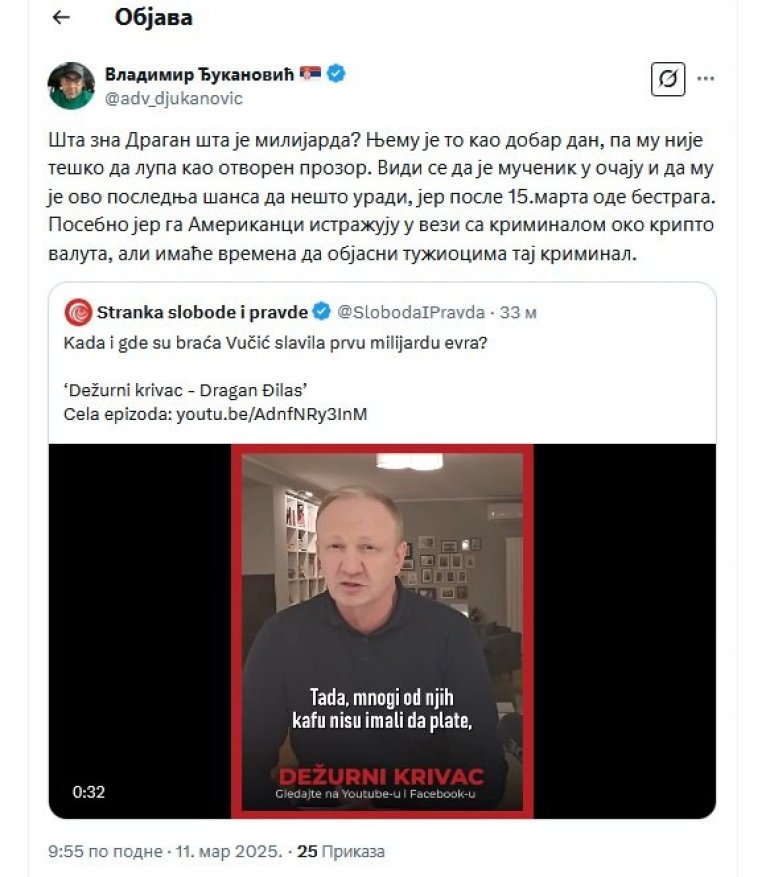Click the blue verified badge next to Ђукановић
770x877 pixels.
point(336,74)
